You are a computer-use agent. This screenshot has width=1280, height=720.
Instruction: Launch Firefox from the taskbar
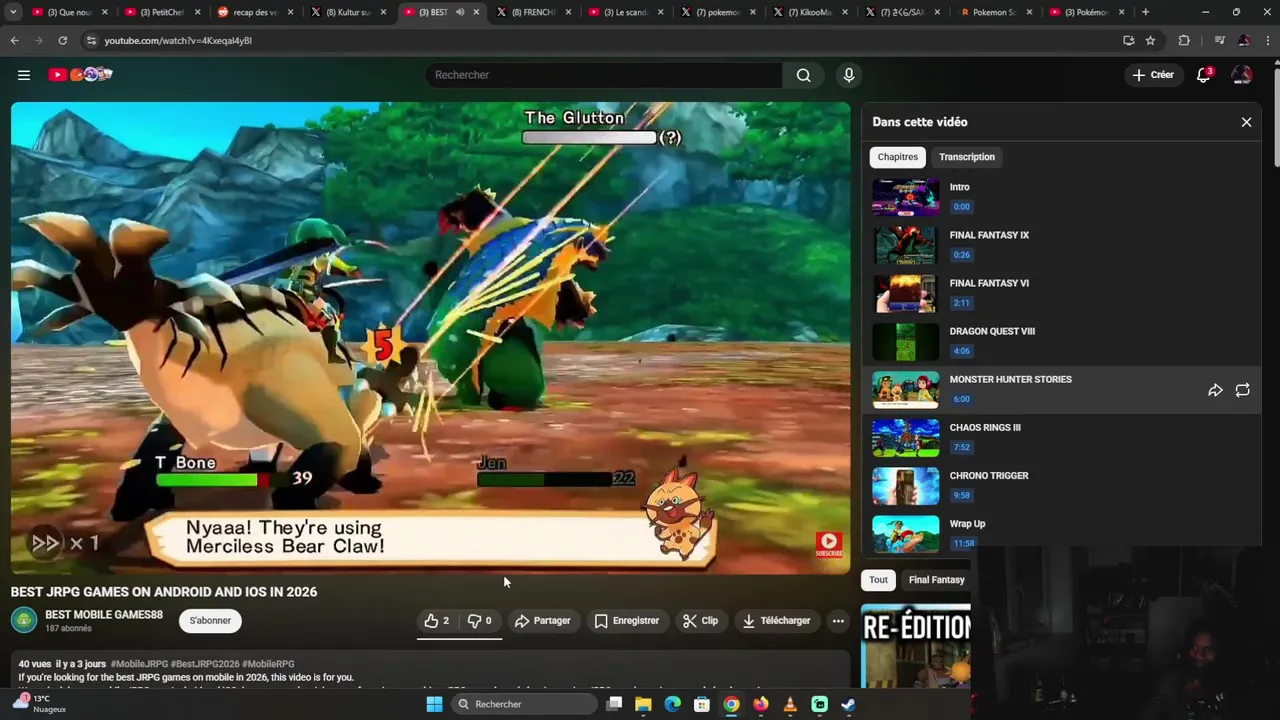(761, 704)
